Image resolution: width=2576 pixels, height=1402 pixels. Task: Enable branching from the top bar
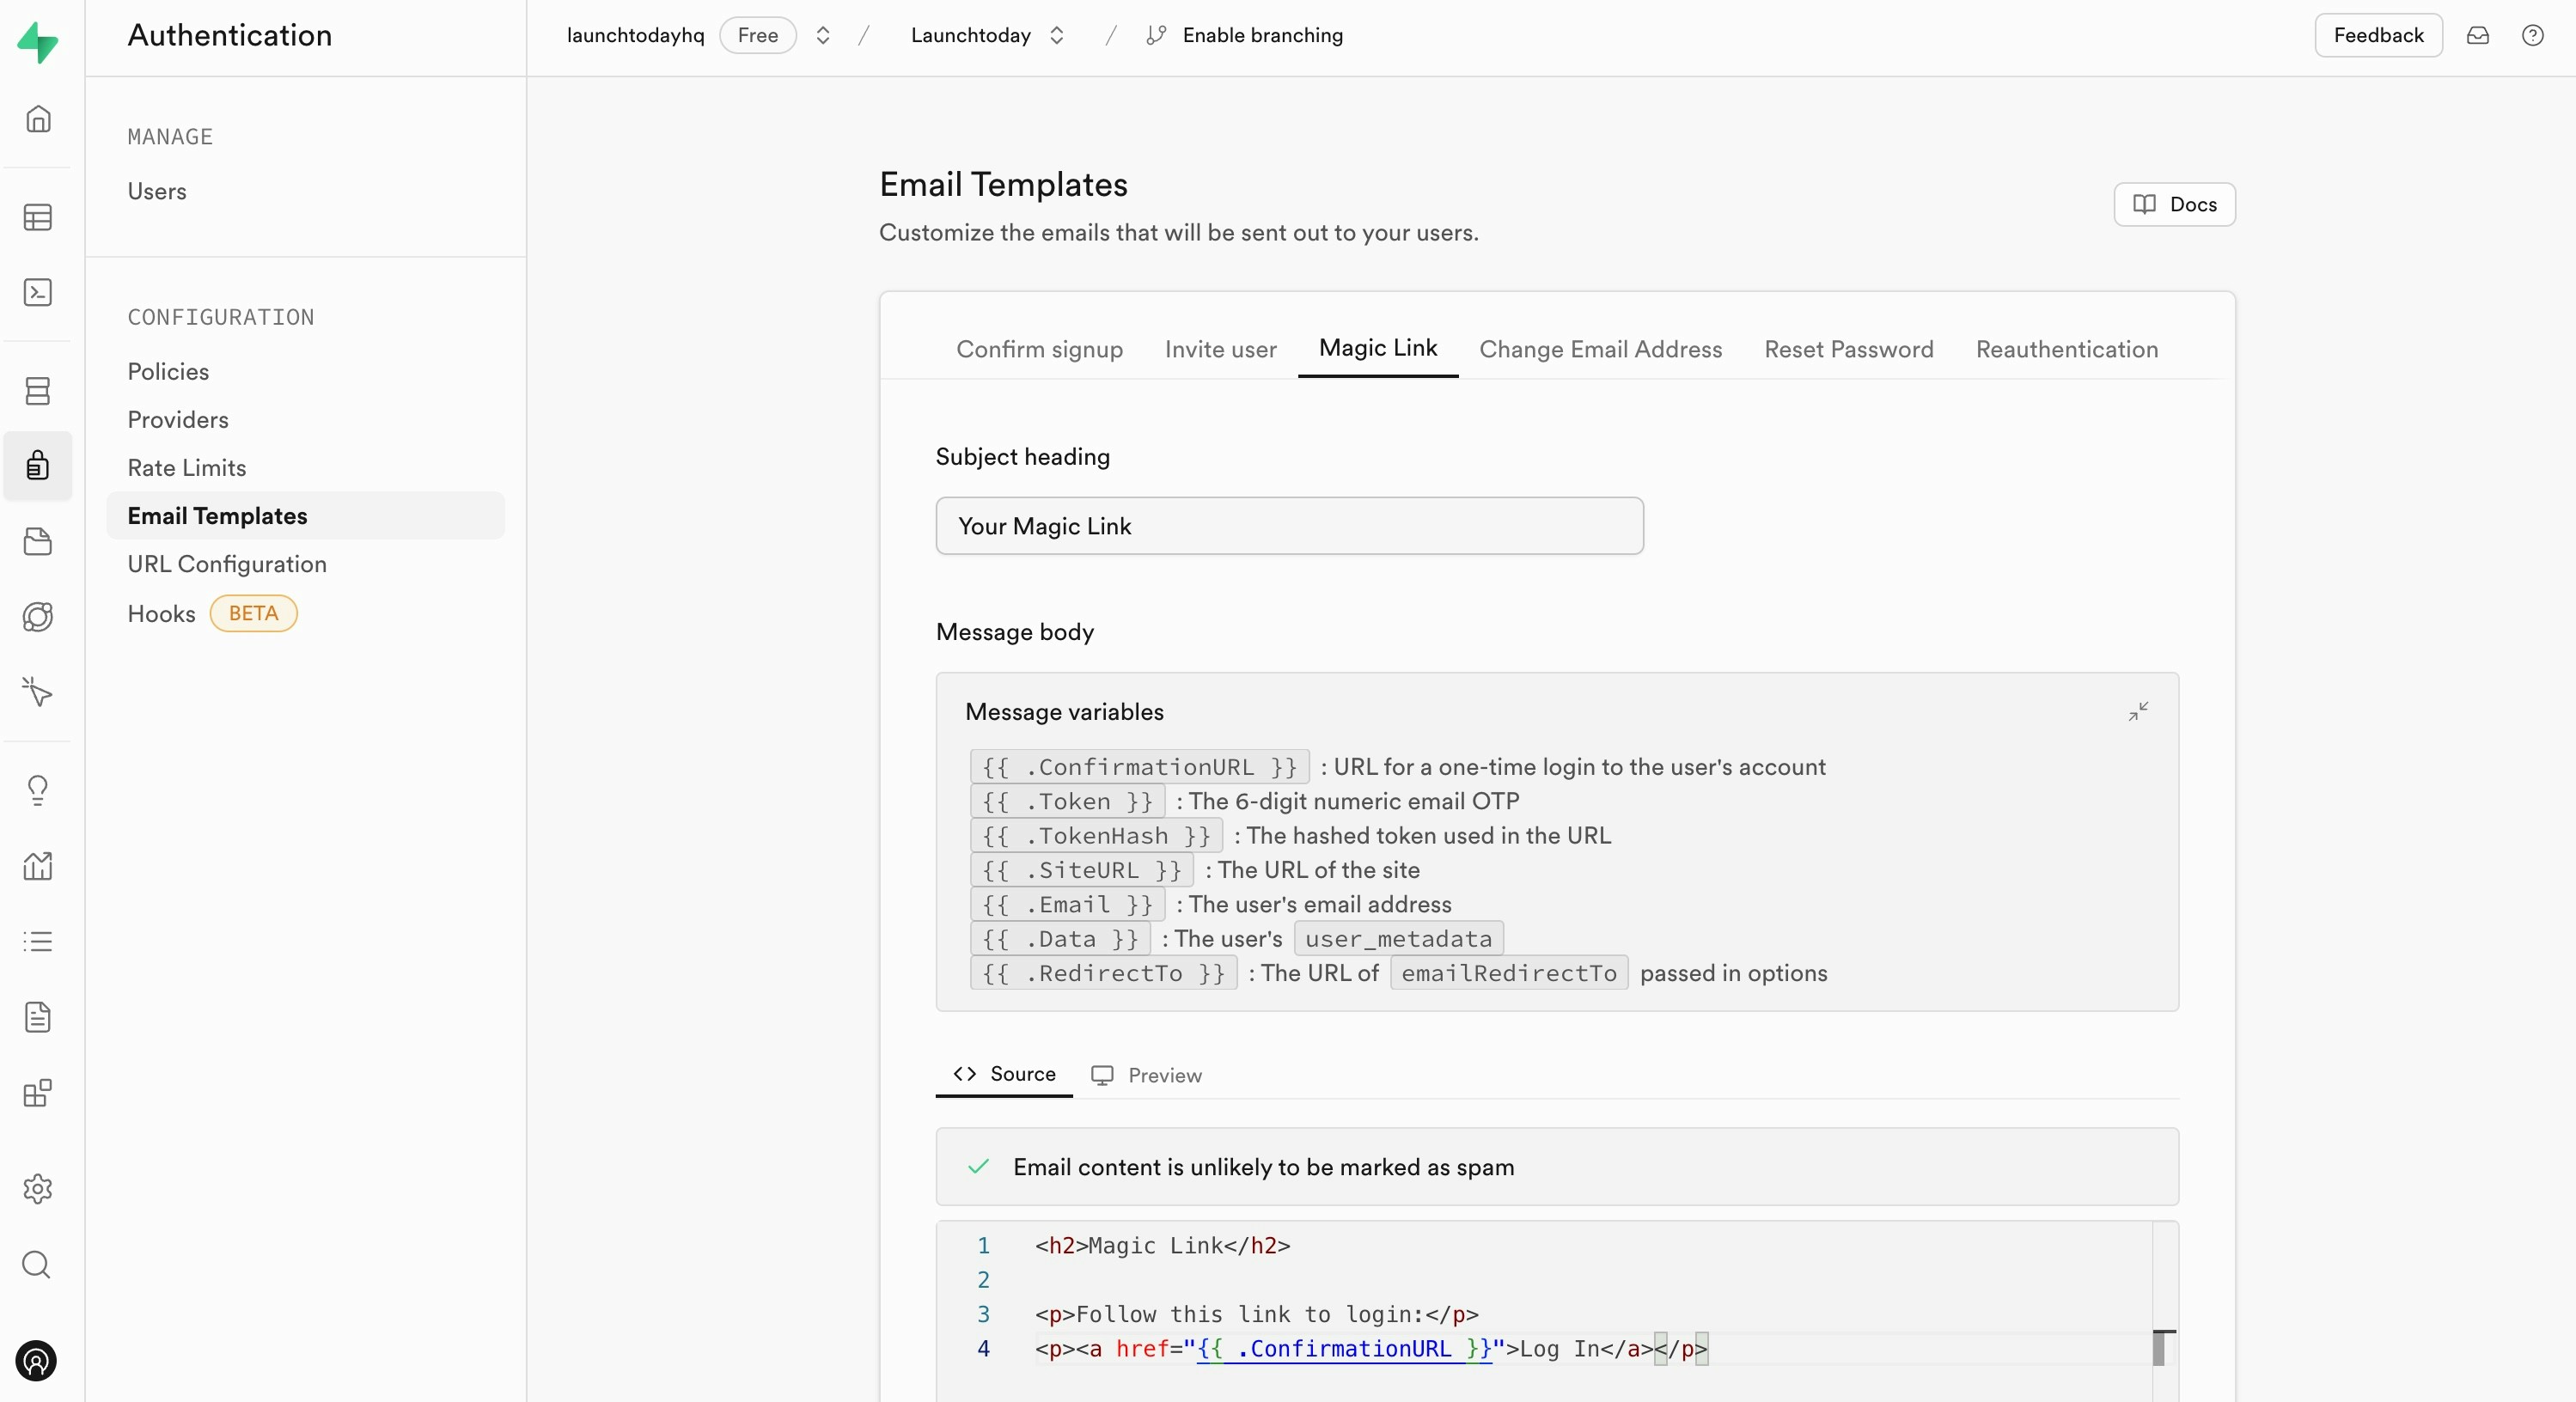[1245, 35]
